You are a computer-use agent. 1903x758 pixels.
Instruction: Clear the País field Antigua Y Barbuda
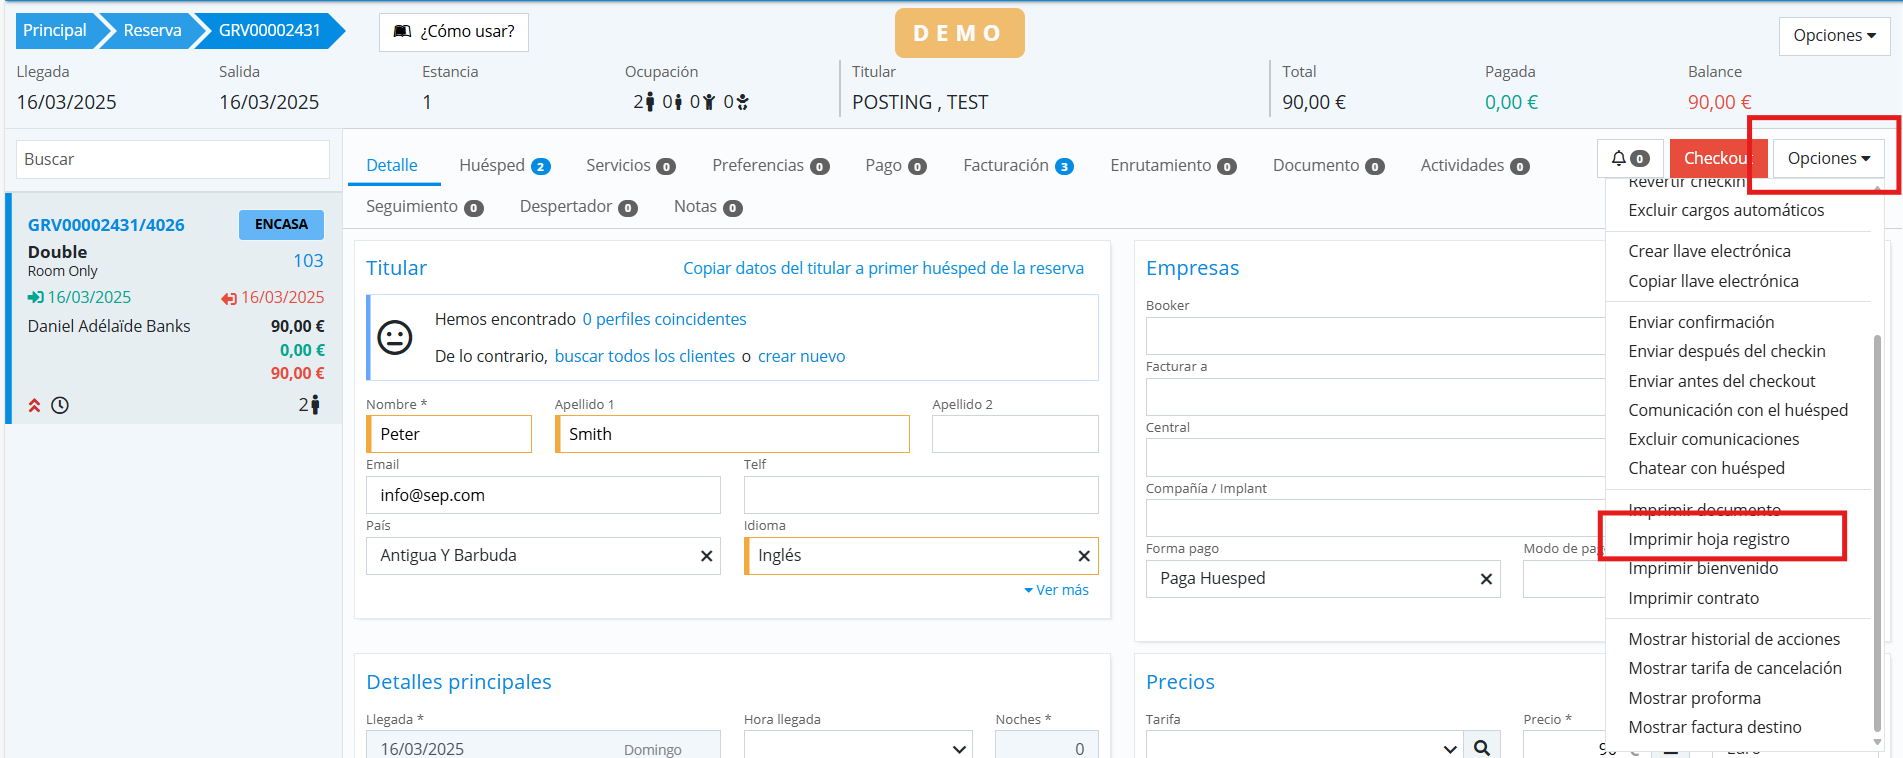click(x=706, y=556)
